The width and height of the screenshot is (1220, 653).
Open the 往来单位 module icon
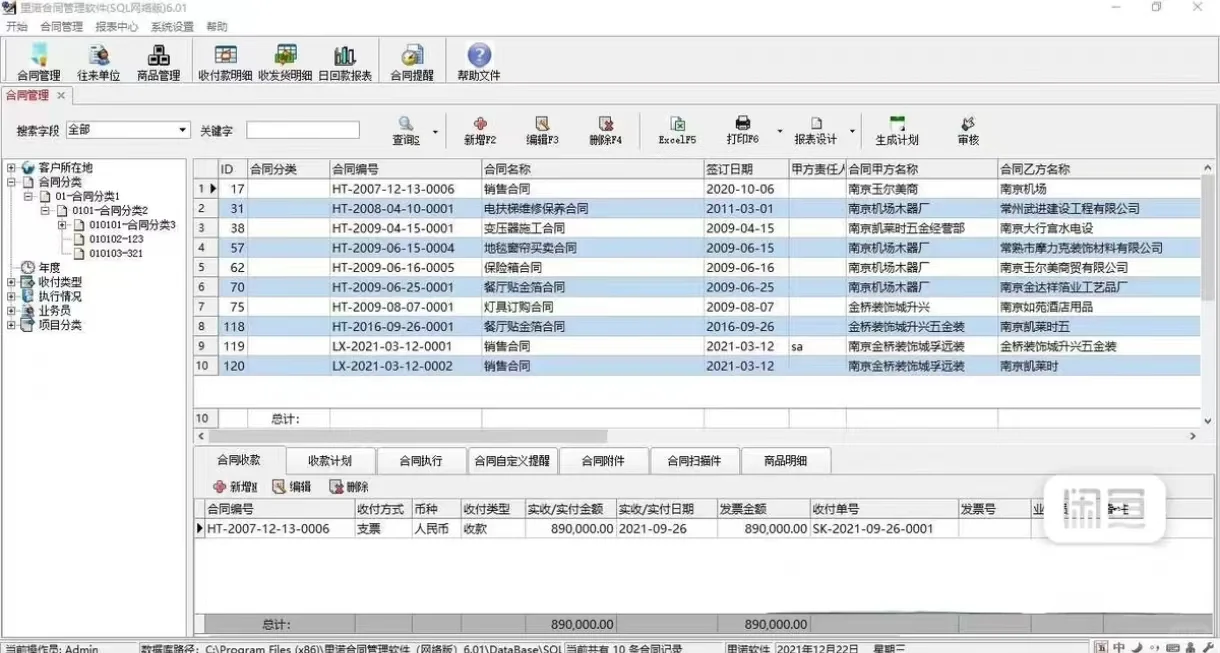[97, 61]
